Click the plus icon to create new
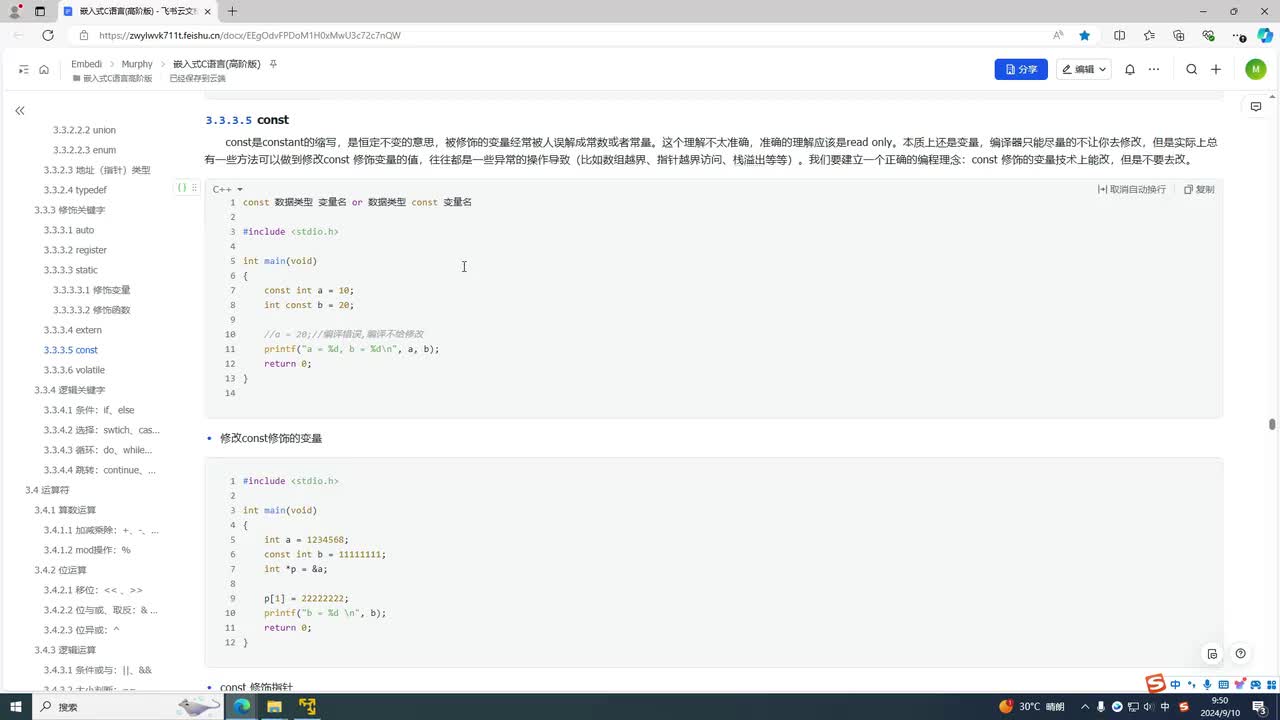The height and width of the screenshot is (720, 1280). 1216,69
